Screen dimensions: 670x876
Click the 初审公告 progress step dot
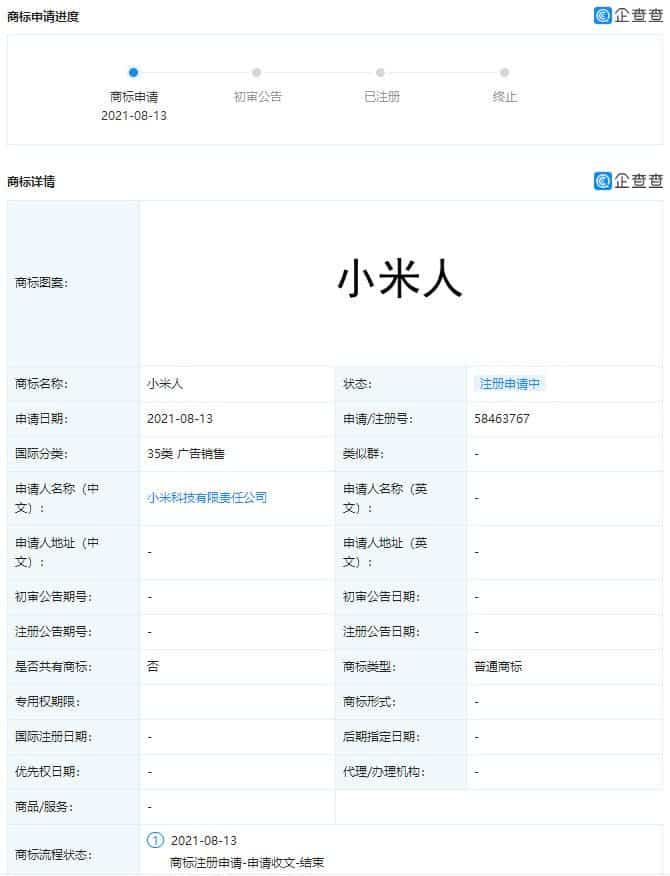256,72
